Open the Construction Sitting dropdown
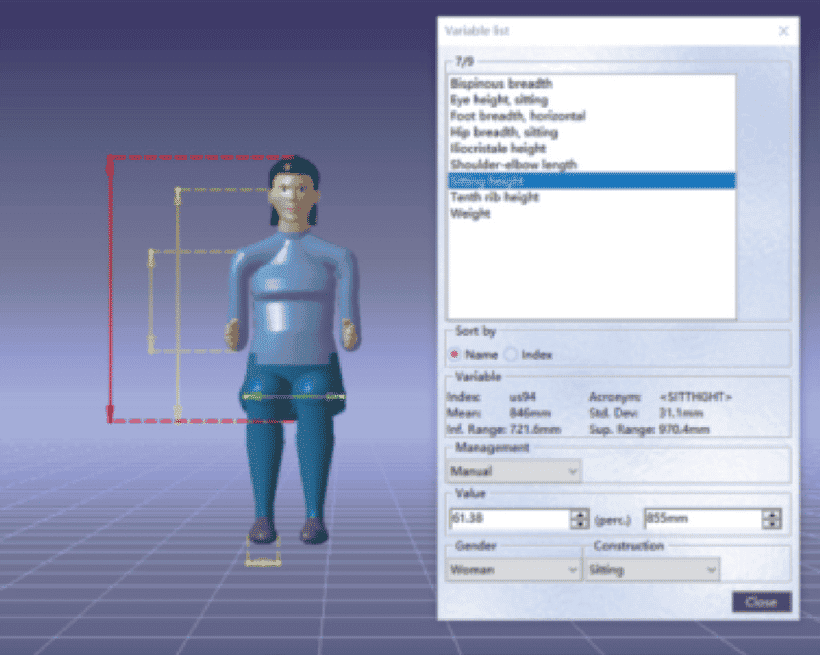Image resolution: width=820 pixels, height=655 pixels. (652, 569)
